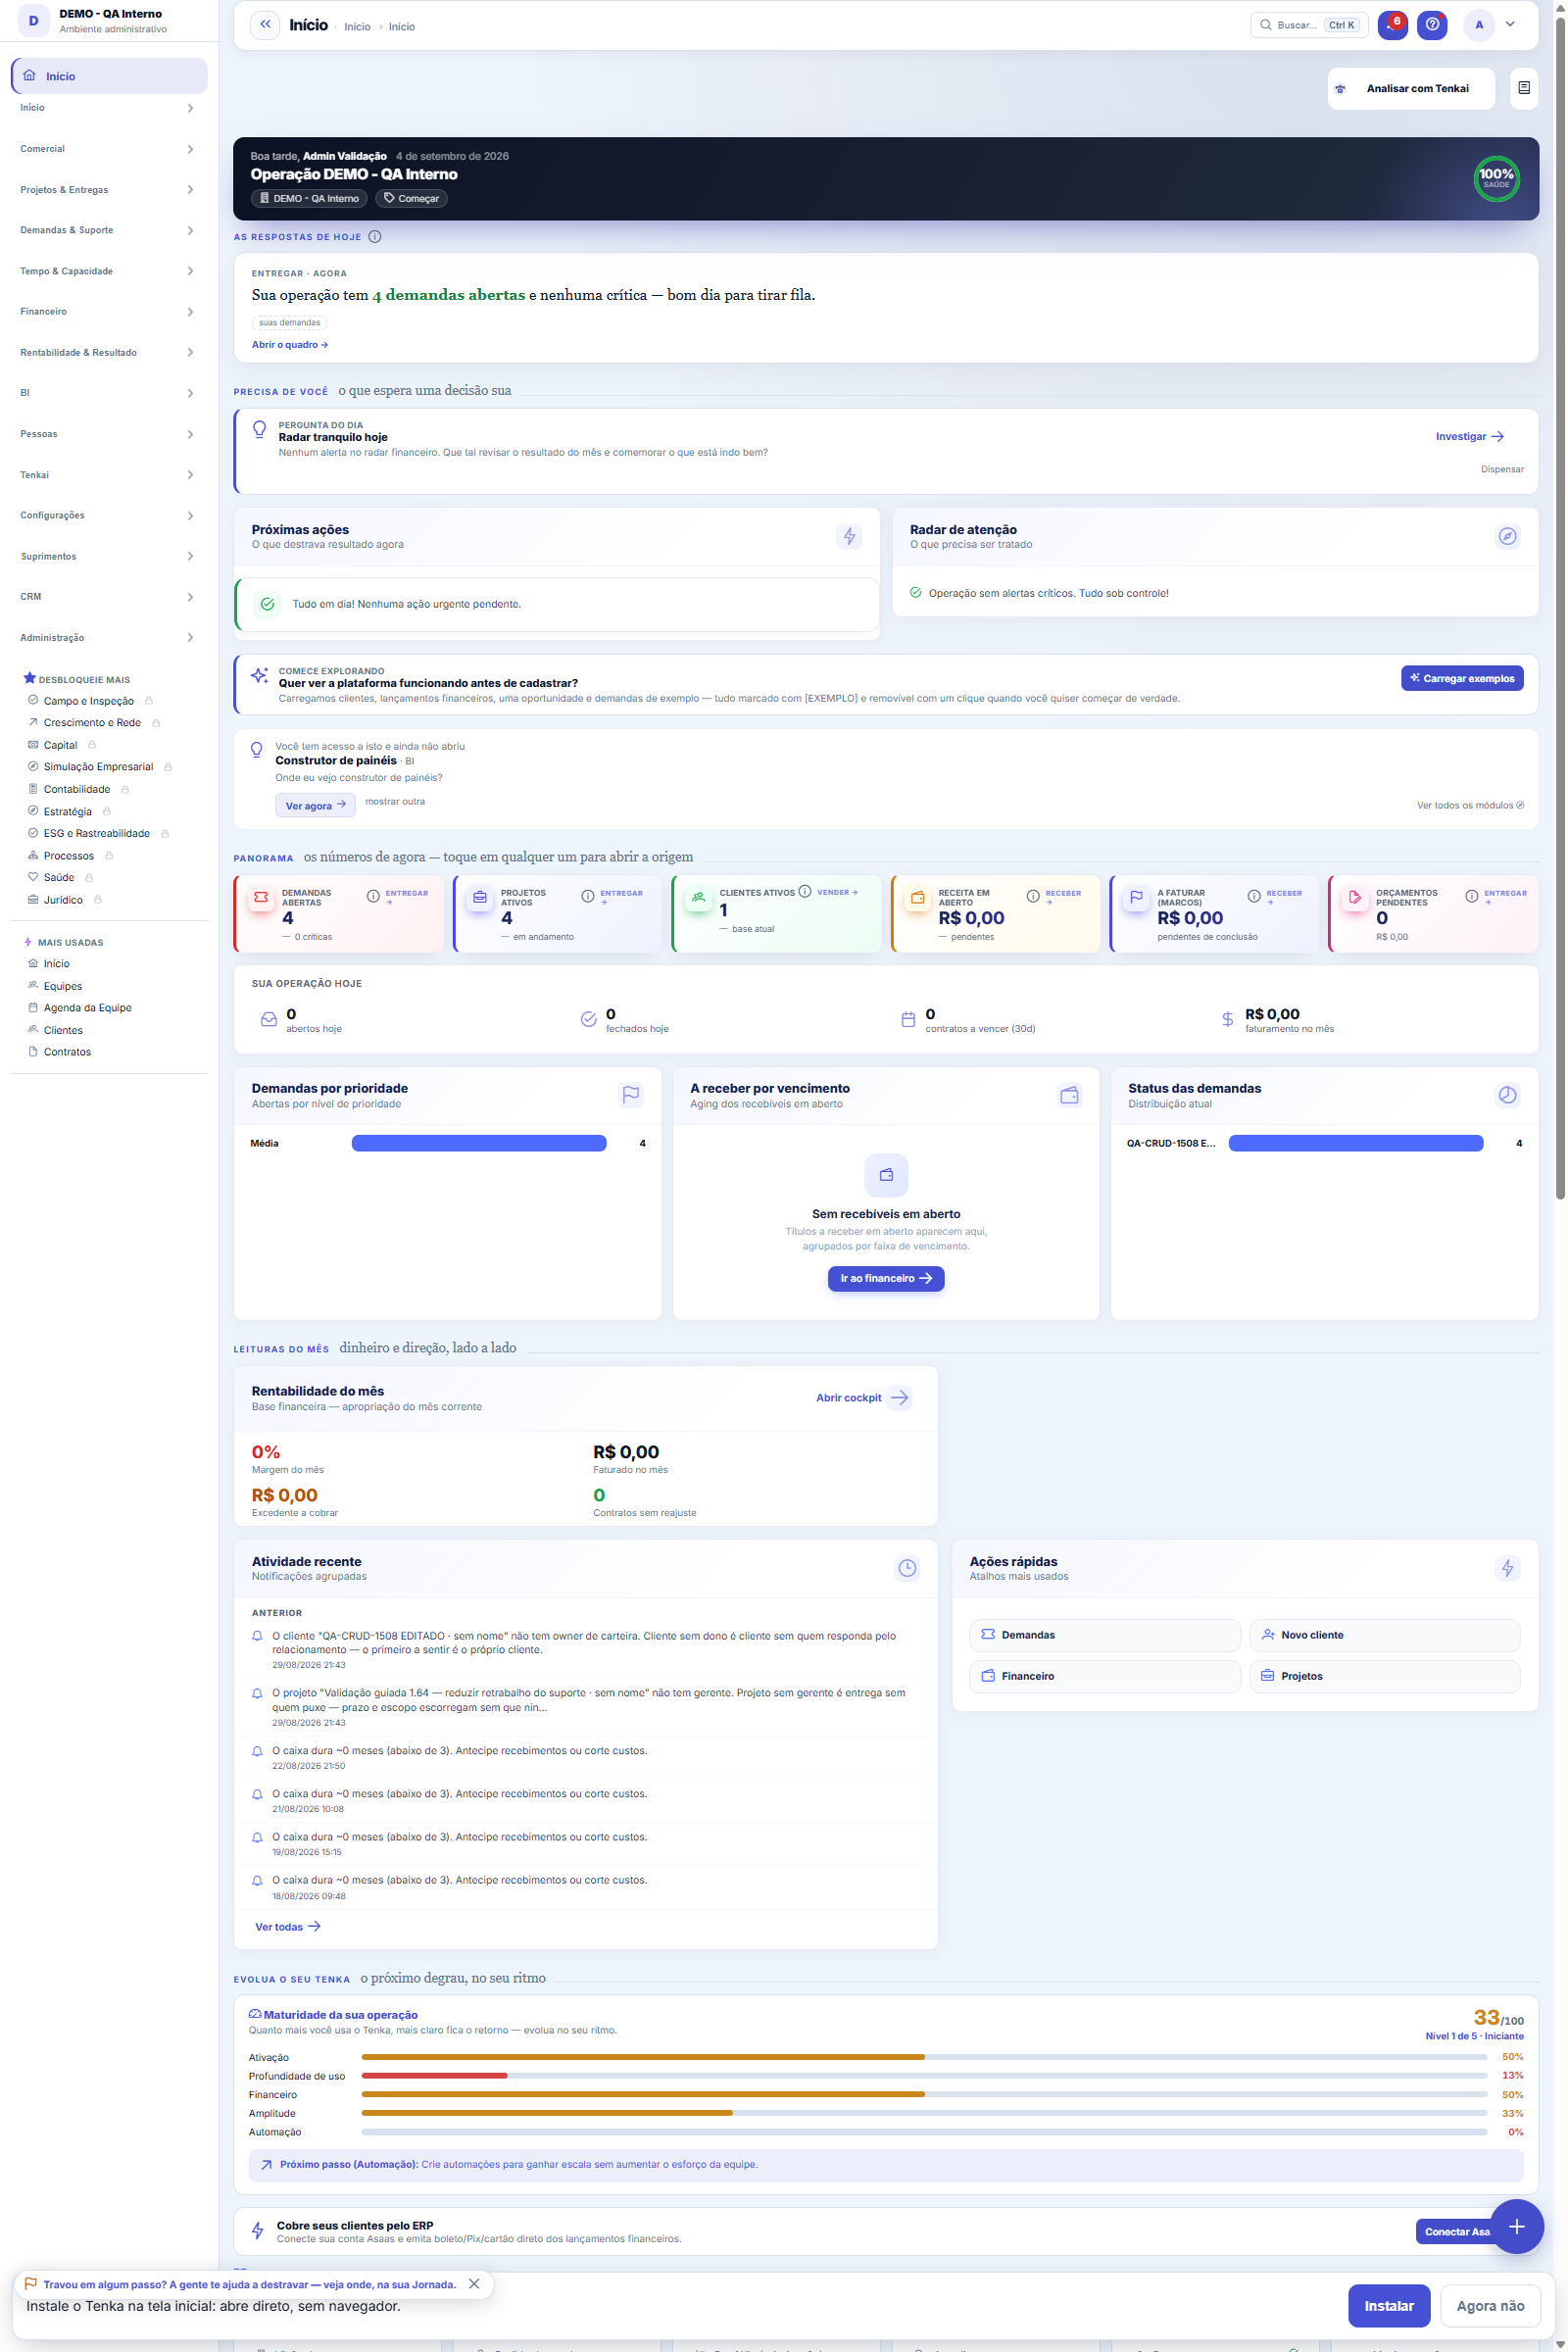Click the floating plus action button
This screenshot has height=2352, width=1568.
[x=1516, y=2226]
